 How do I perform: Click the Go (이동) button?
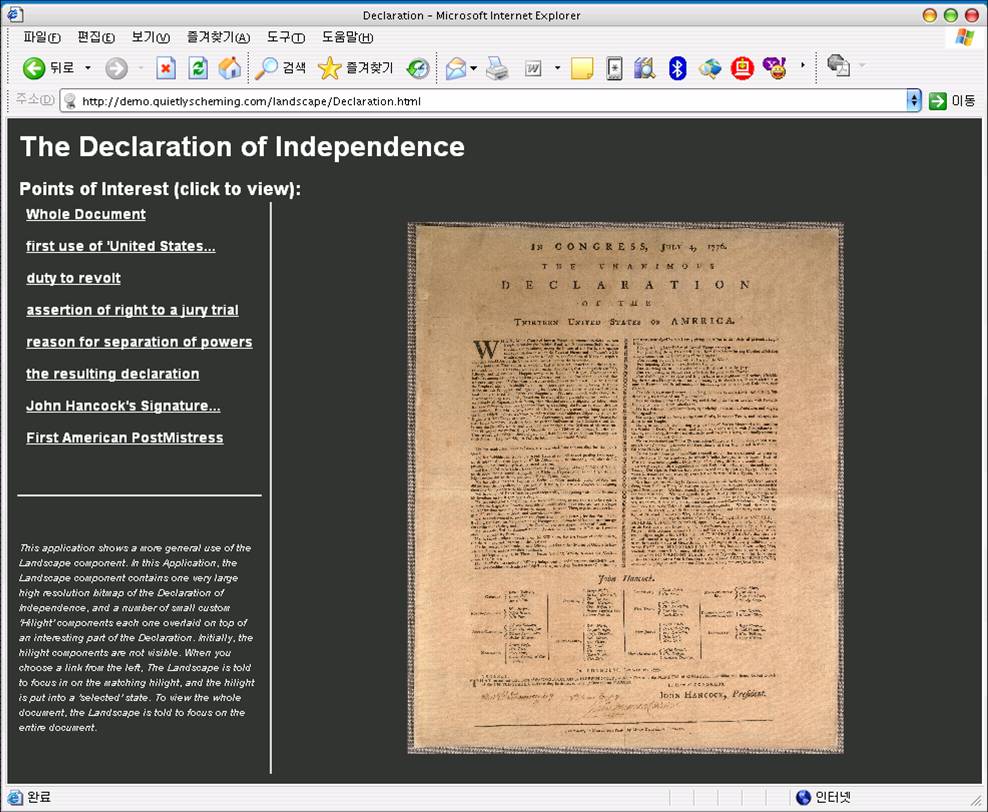pos(951,101)
